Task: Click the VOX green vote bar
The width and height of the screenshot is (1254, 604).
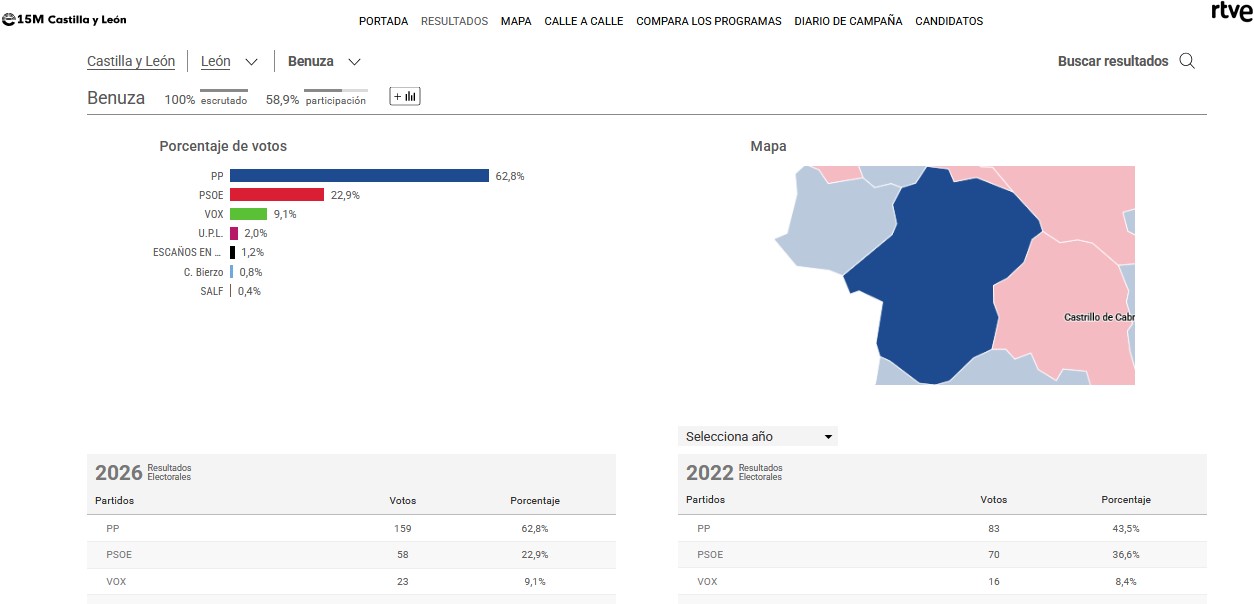Action: point(248,214)
